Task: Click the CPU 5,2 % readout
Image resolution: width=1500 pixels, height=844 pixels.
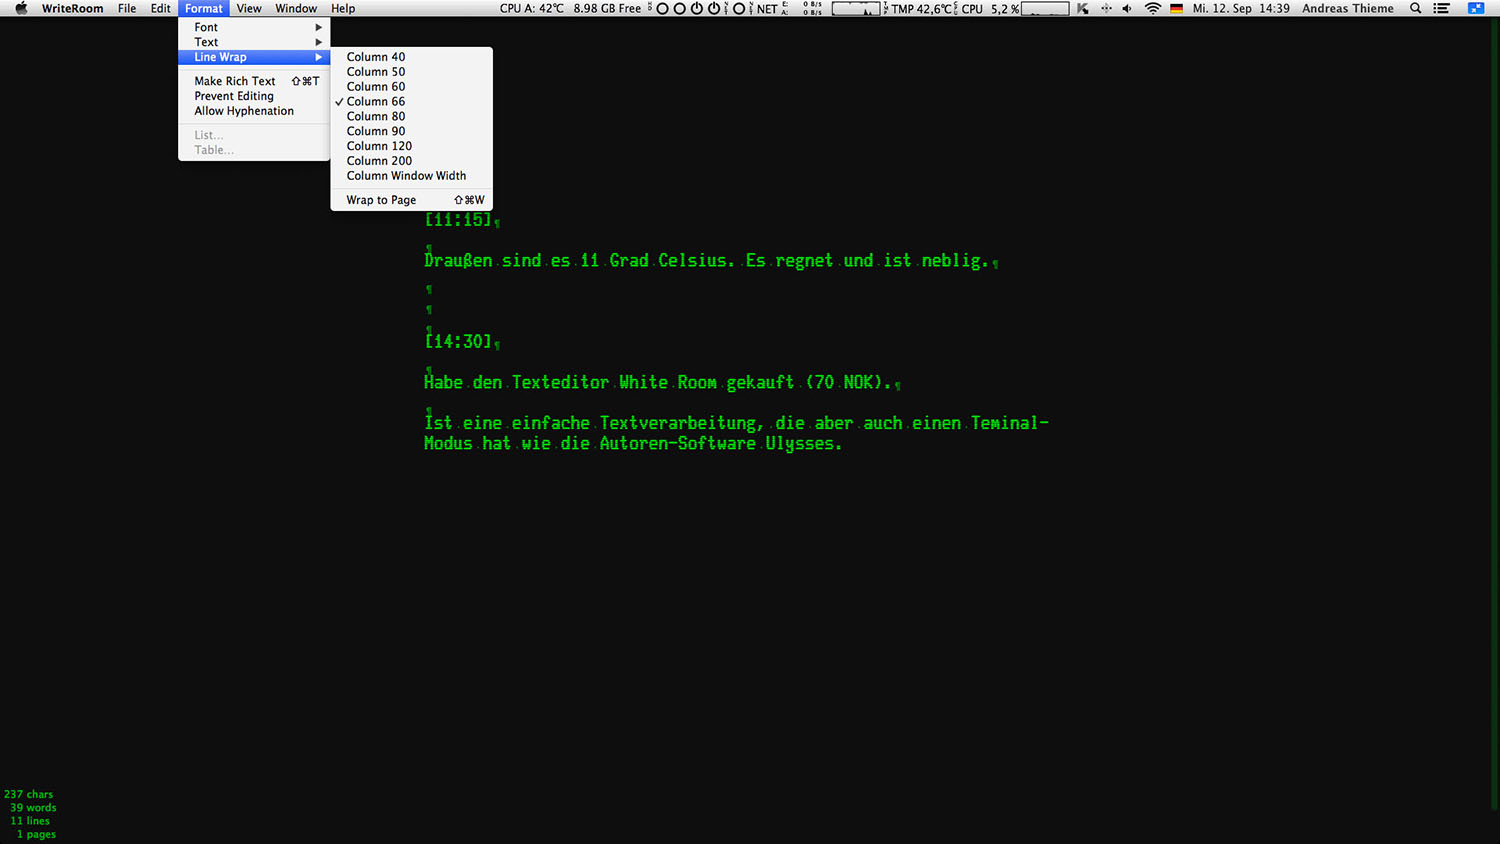Action: 991,8
